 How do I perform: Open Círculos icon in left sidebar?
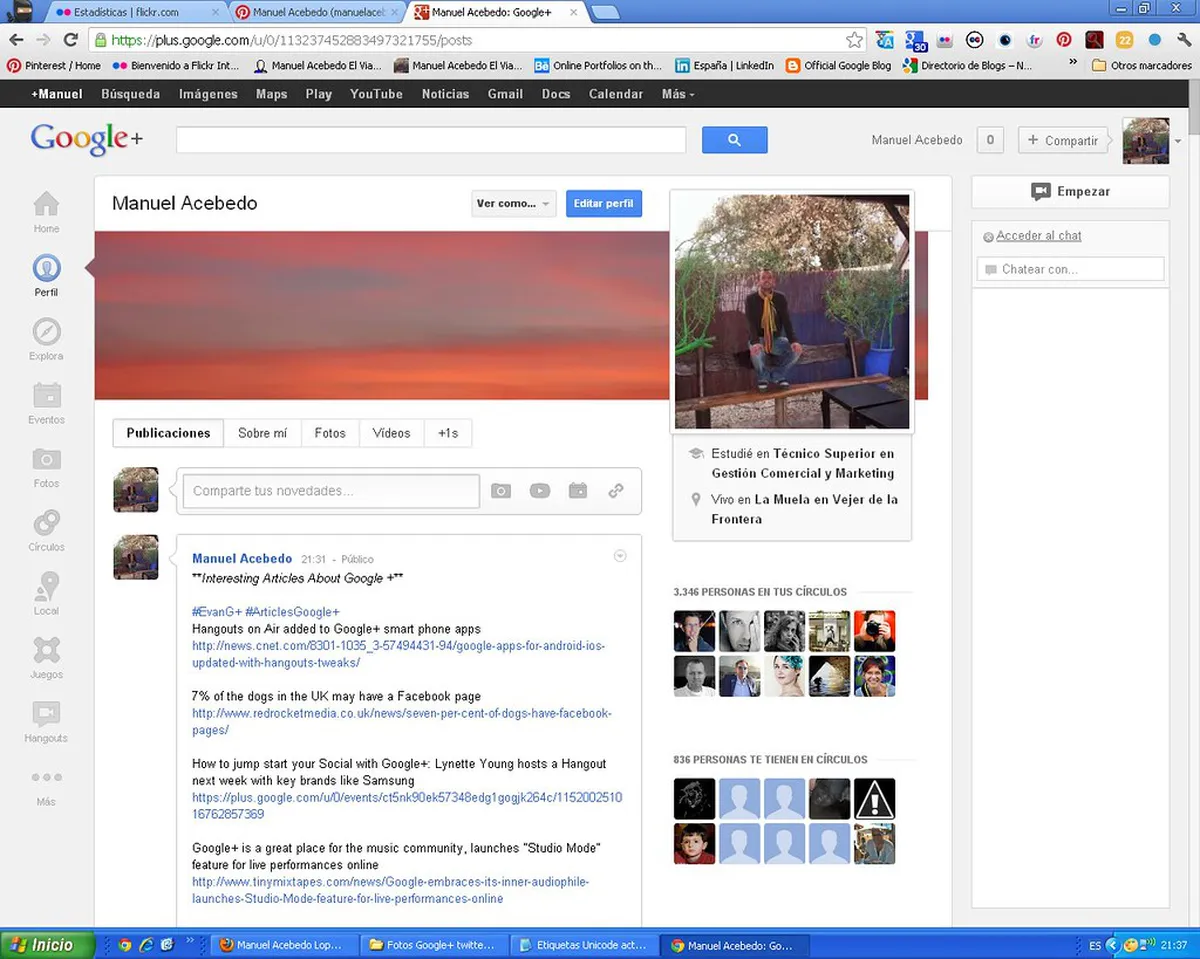(46, 523)
